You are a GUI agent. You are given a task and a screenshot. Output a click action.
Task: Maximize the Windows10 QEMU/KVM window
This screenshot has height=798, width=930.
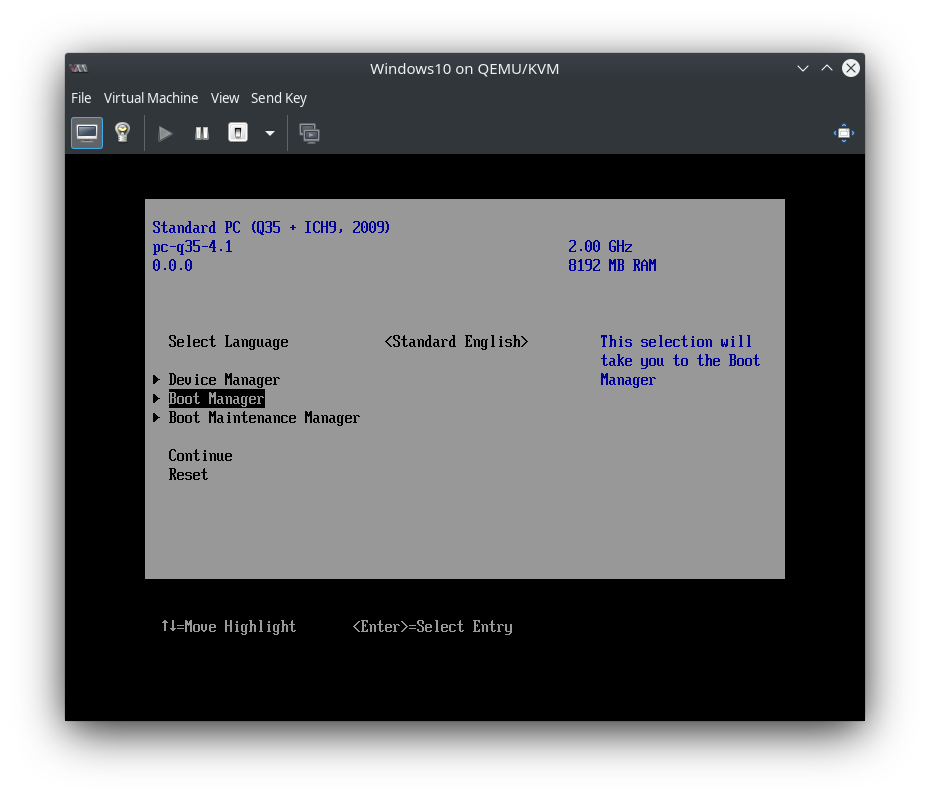pyautogui.click(x=827, y=69)
